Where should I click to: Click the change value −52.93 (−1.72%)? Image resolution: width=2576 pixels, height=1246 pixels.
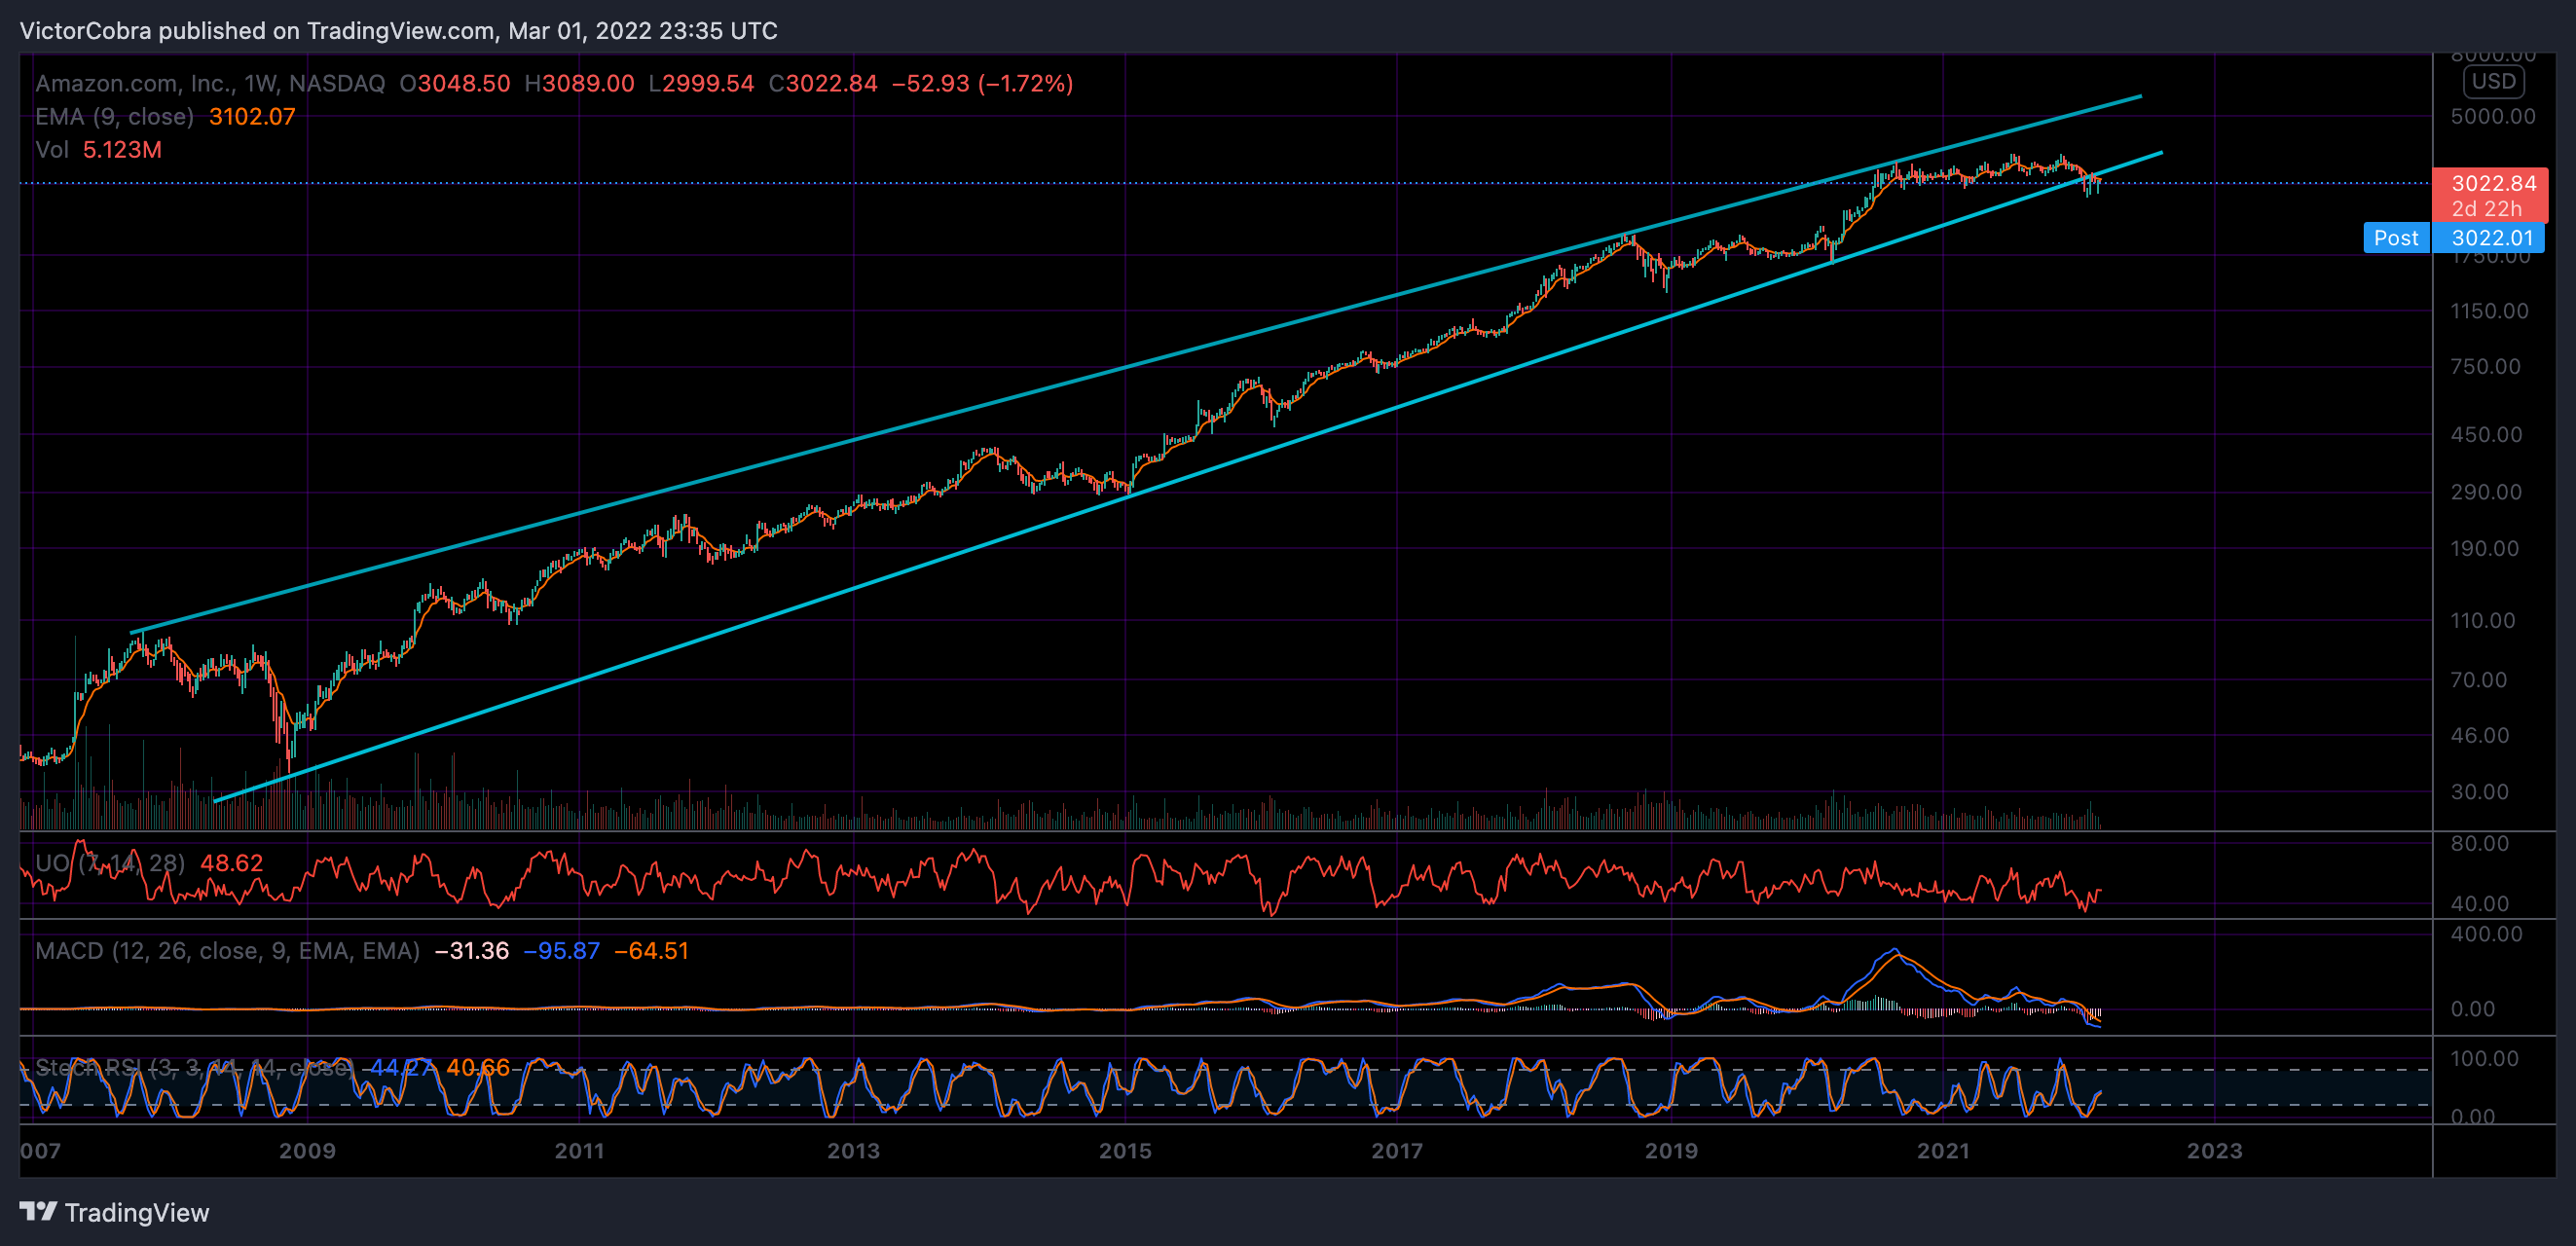(982, 83)
